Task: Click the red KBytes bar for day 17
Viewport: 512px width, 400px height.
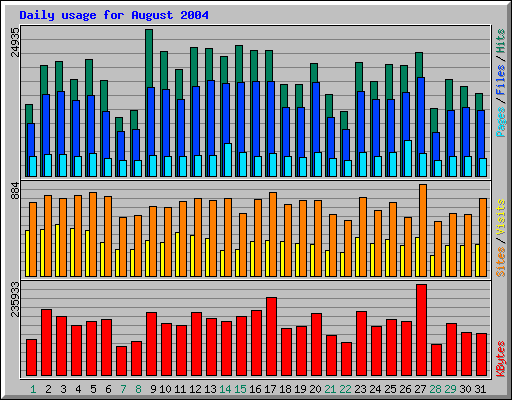Action: point(271,337)
